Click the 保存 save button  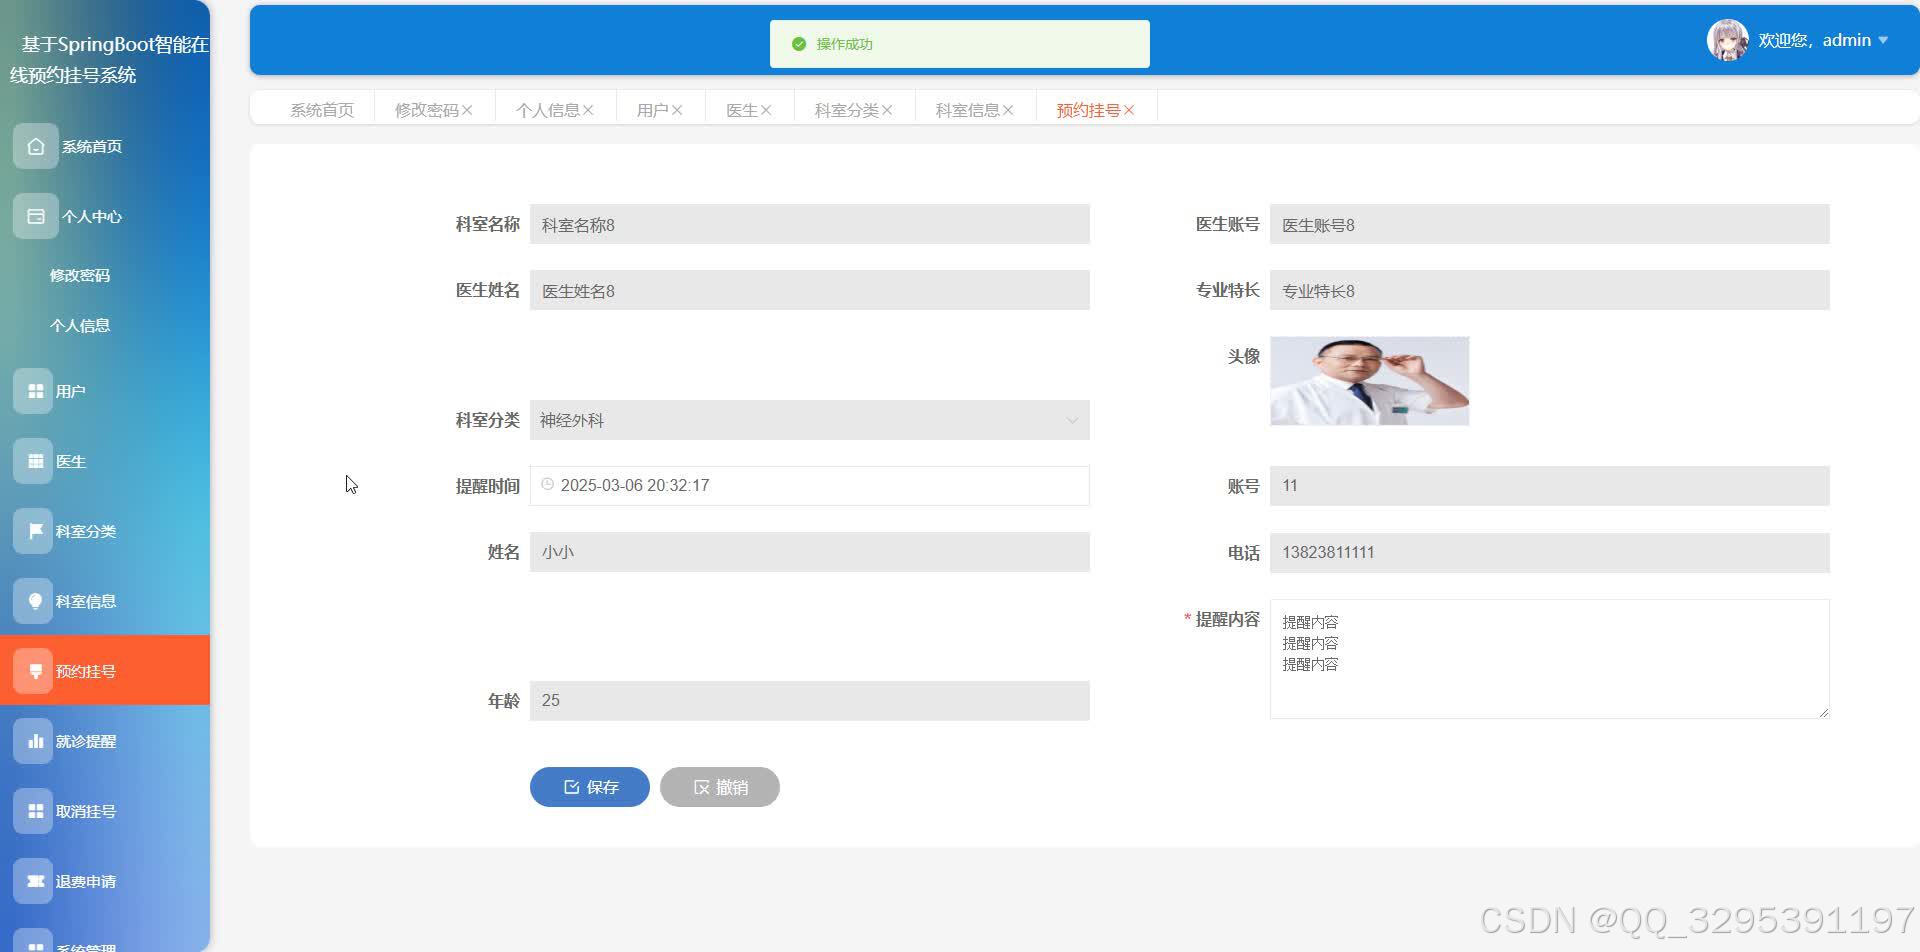(590, 787)
